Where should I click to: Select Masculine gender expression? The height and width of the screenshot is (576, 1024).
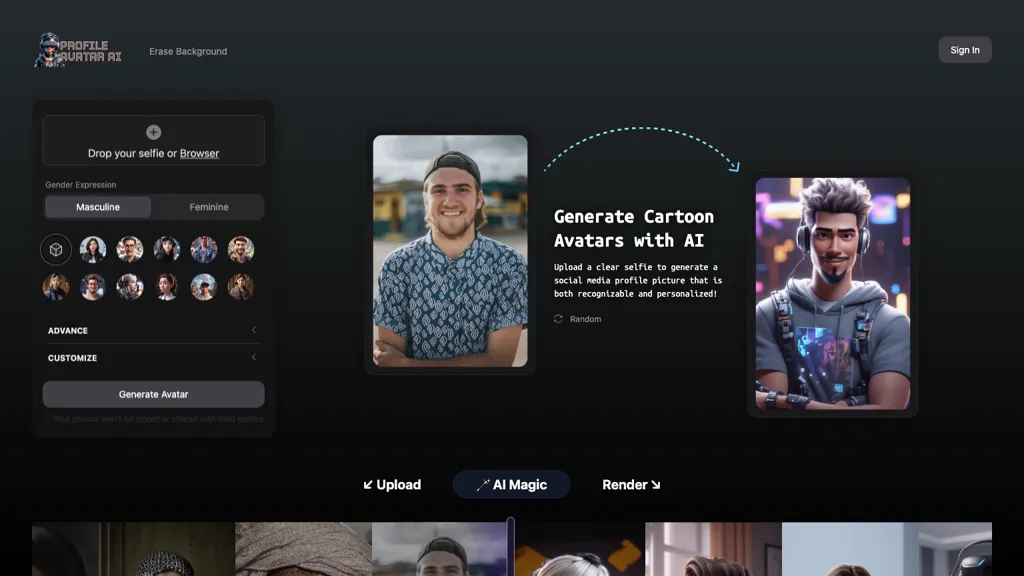click(98, 207)
